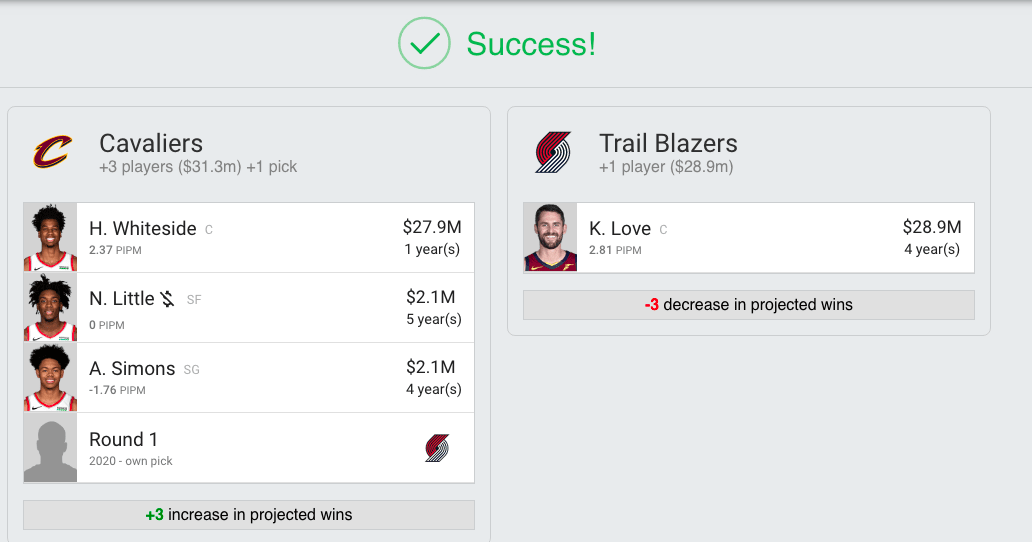Click the Round 1 pick silhouette placeholder
Viewport: 1032px width, 542px height.
50,448
